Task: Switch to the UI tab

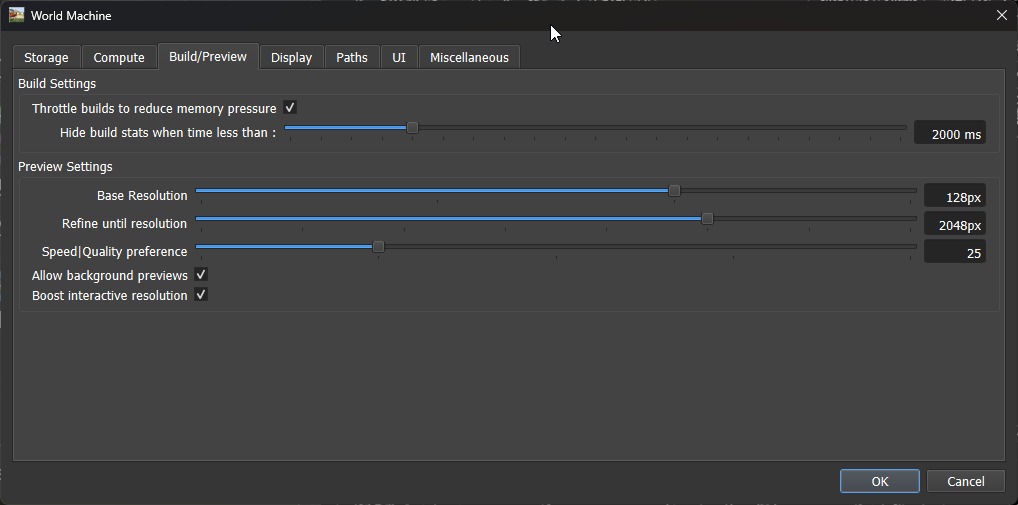Action: pos(399,58)
